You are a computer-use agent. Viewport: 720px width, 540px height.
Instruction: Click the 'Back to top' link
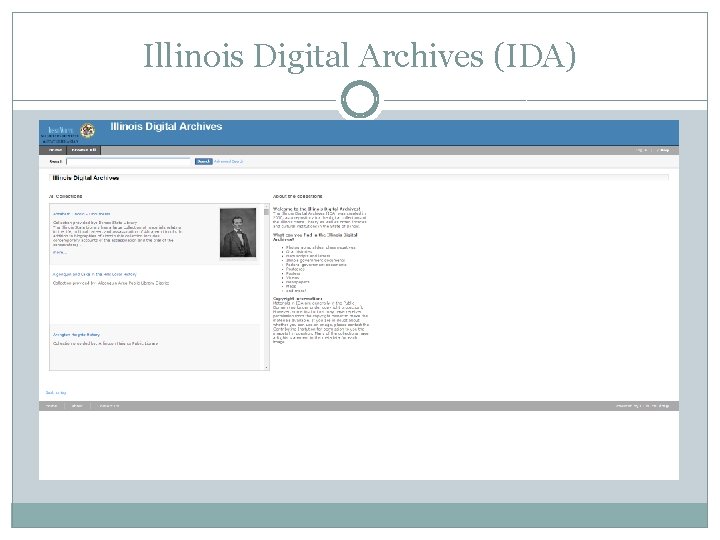pos(56,393)
